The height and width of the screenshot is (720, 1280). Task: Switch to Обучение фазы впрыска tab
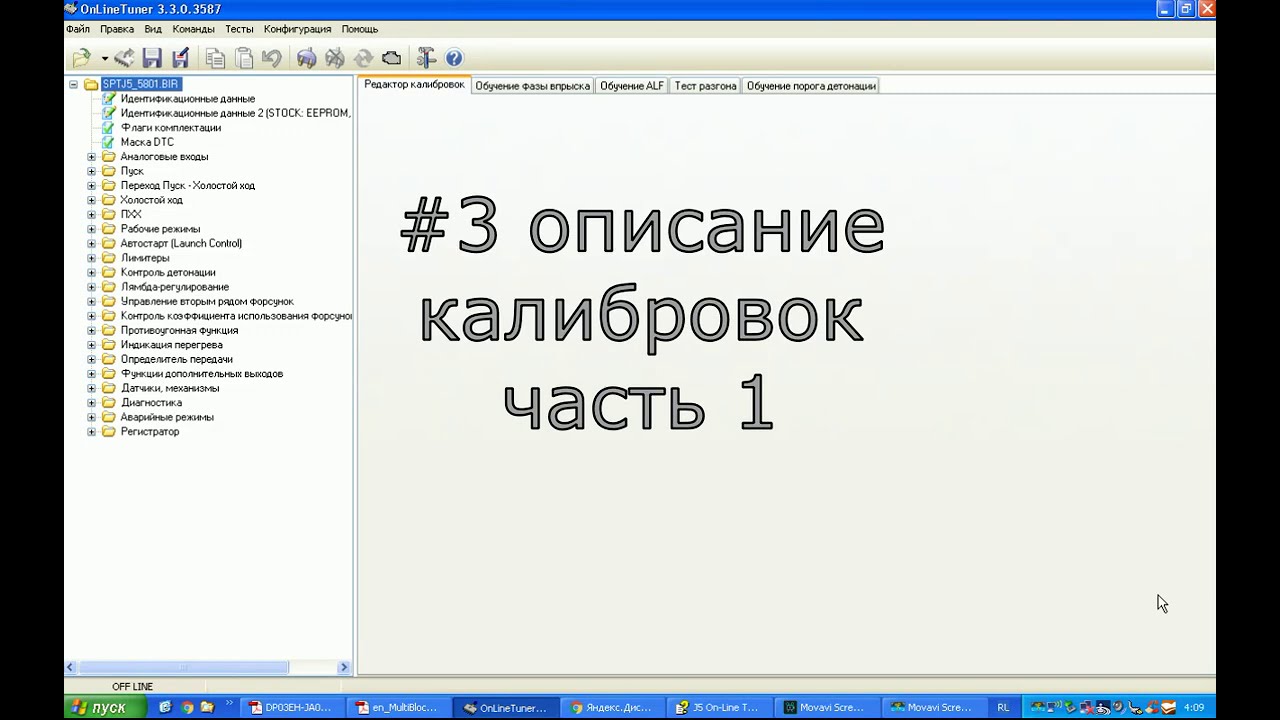532,86
